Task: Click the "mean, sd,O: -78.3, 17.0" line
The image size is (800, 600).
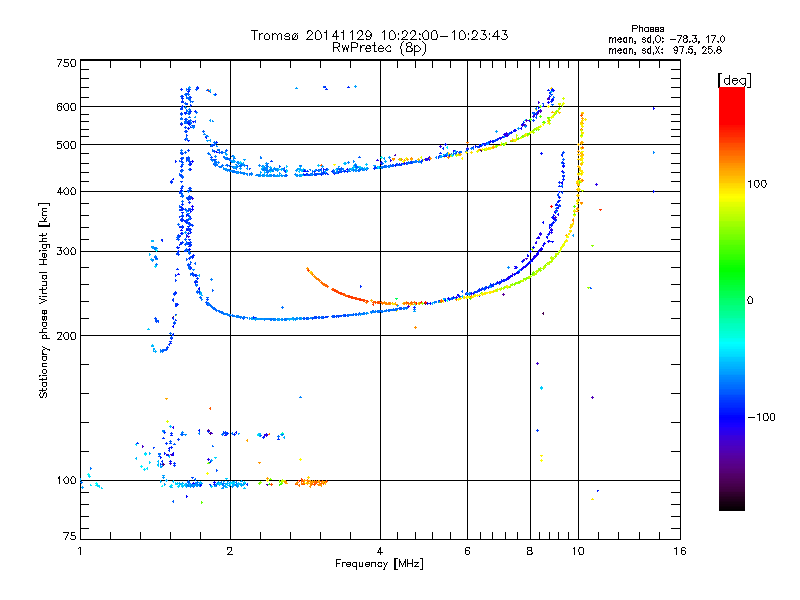Action: point(666,39)
